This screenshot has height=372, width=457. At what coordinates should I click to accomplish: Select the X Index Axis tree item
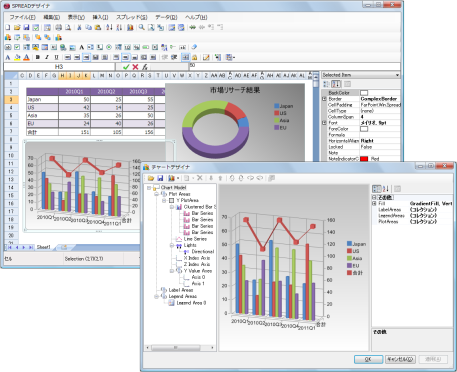(197, 258)
